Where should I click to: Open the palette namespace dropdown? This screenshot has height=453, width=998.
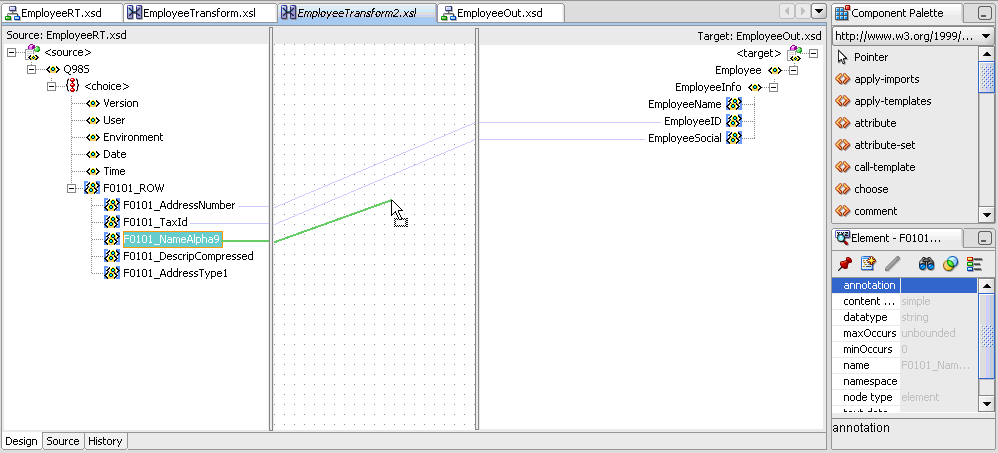pyautogui.click(x=985, y=36)
